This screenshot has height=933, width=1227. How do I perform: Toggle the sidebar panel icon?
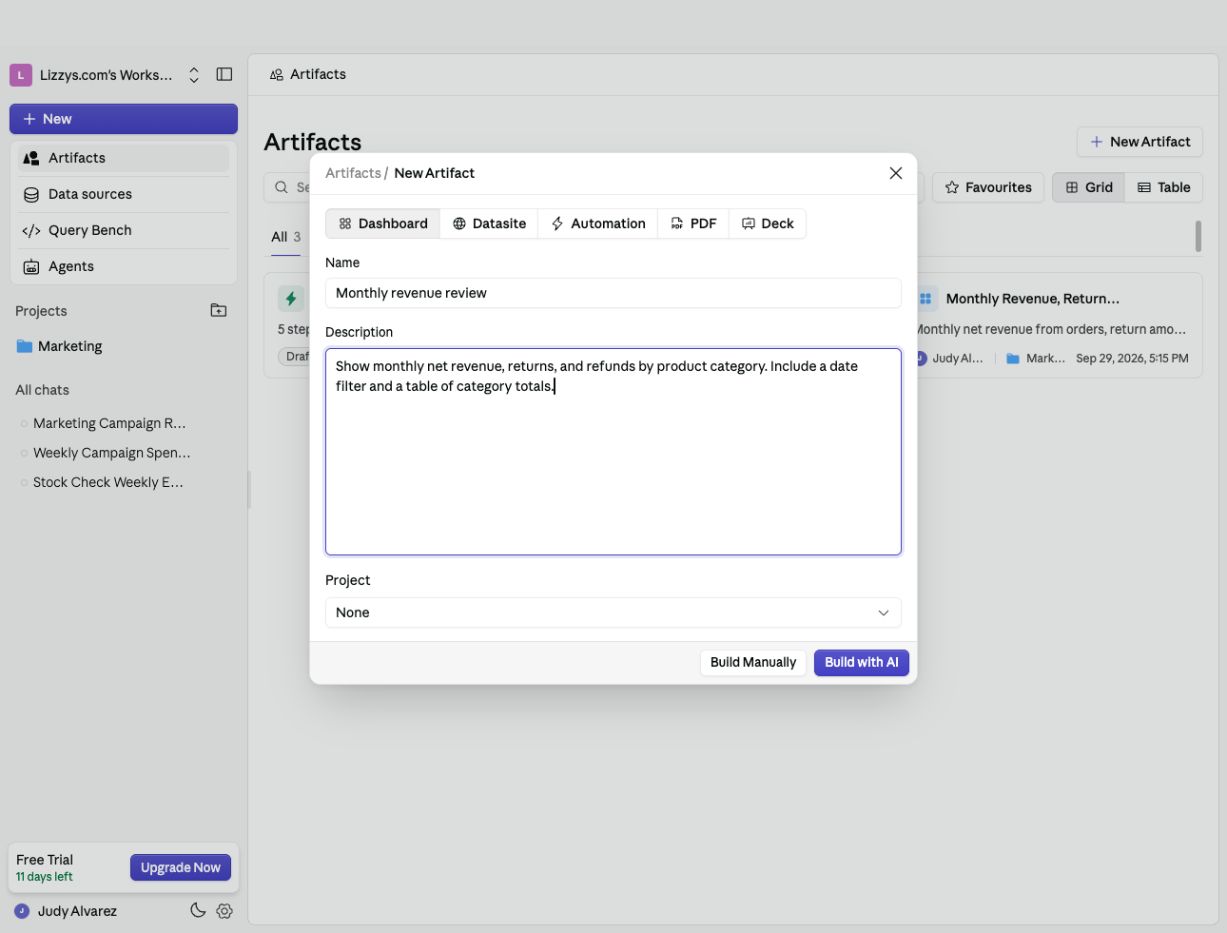click(224, 75)
